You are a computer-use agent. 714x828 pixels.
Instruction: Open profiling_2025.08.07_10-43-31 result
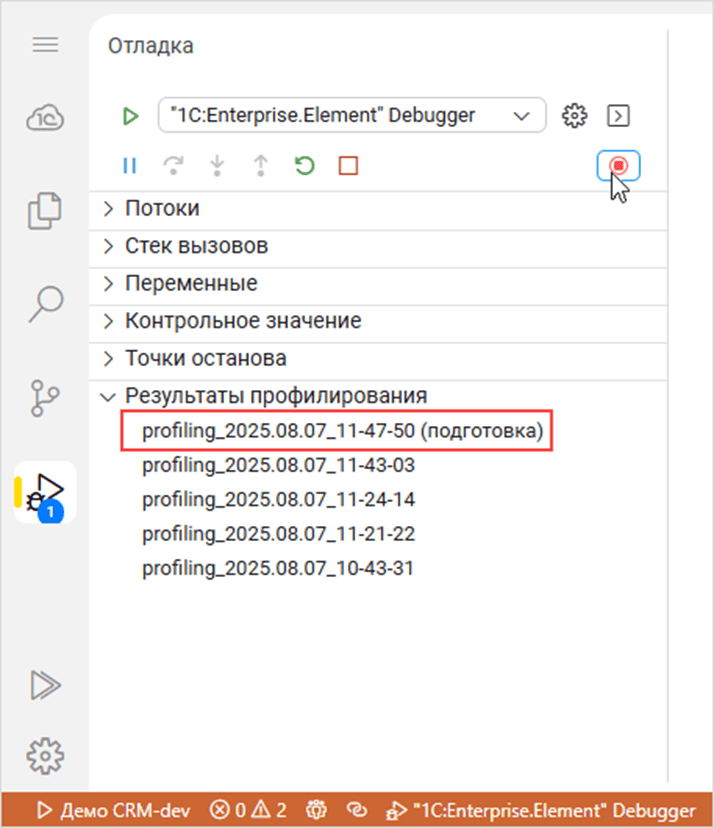(278, 569)
